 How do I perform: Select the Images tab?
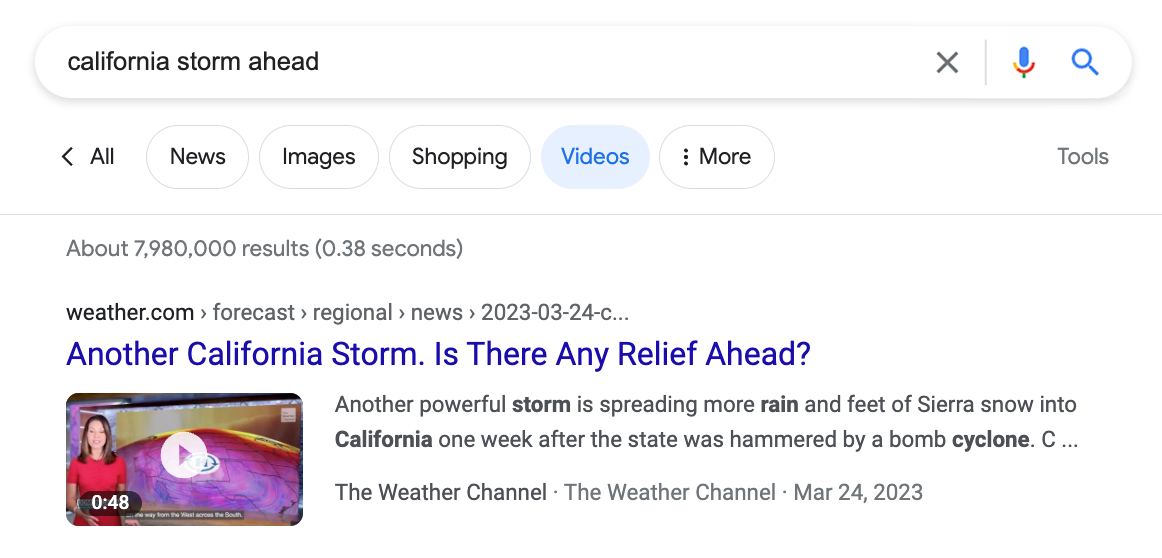click(x=318, y=157)
